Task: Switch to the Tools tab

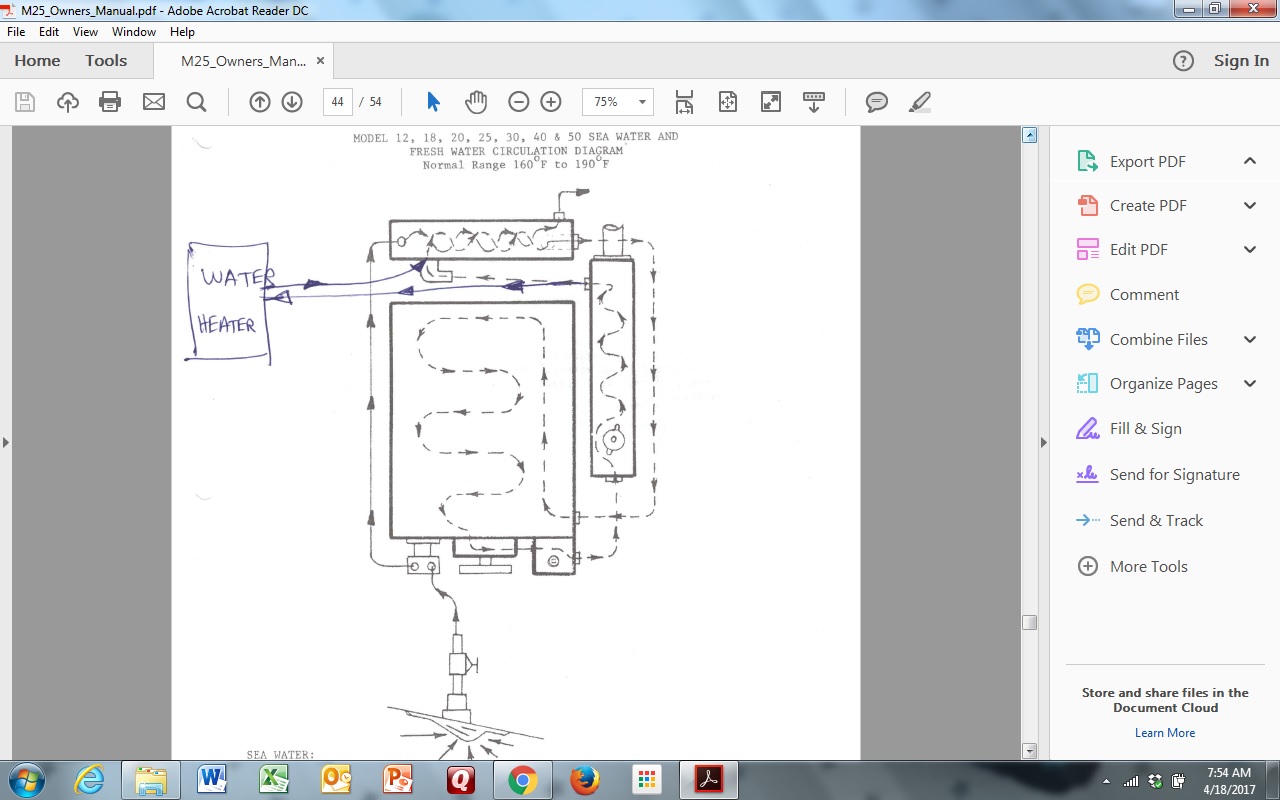Action: click(106, 61)
